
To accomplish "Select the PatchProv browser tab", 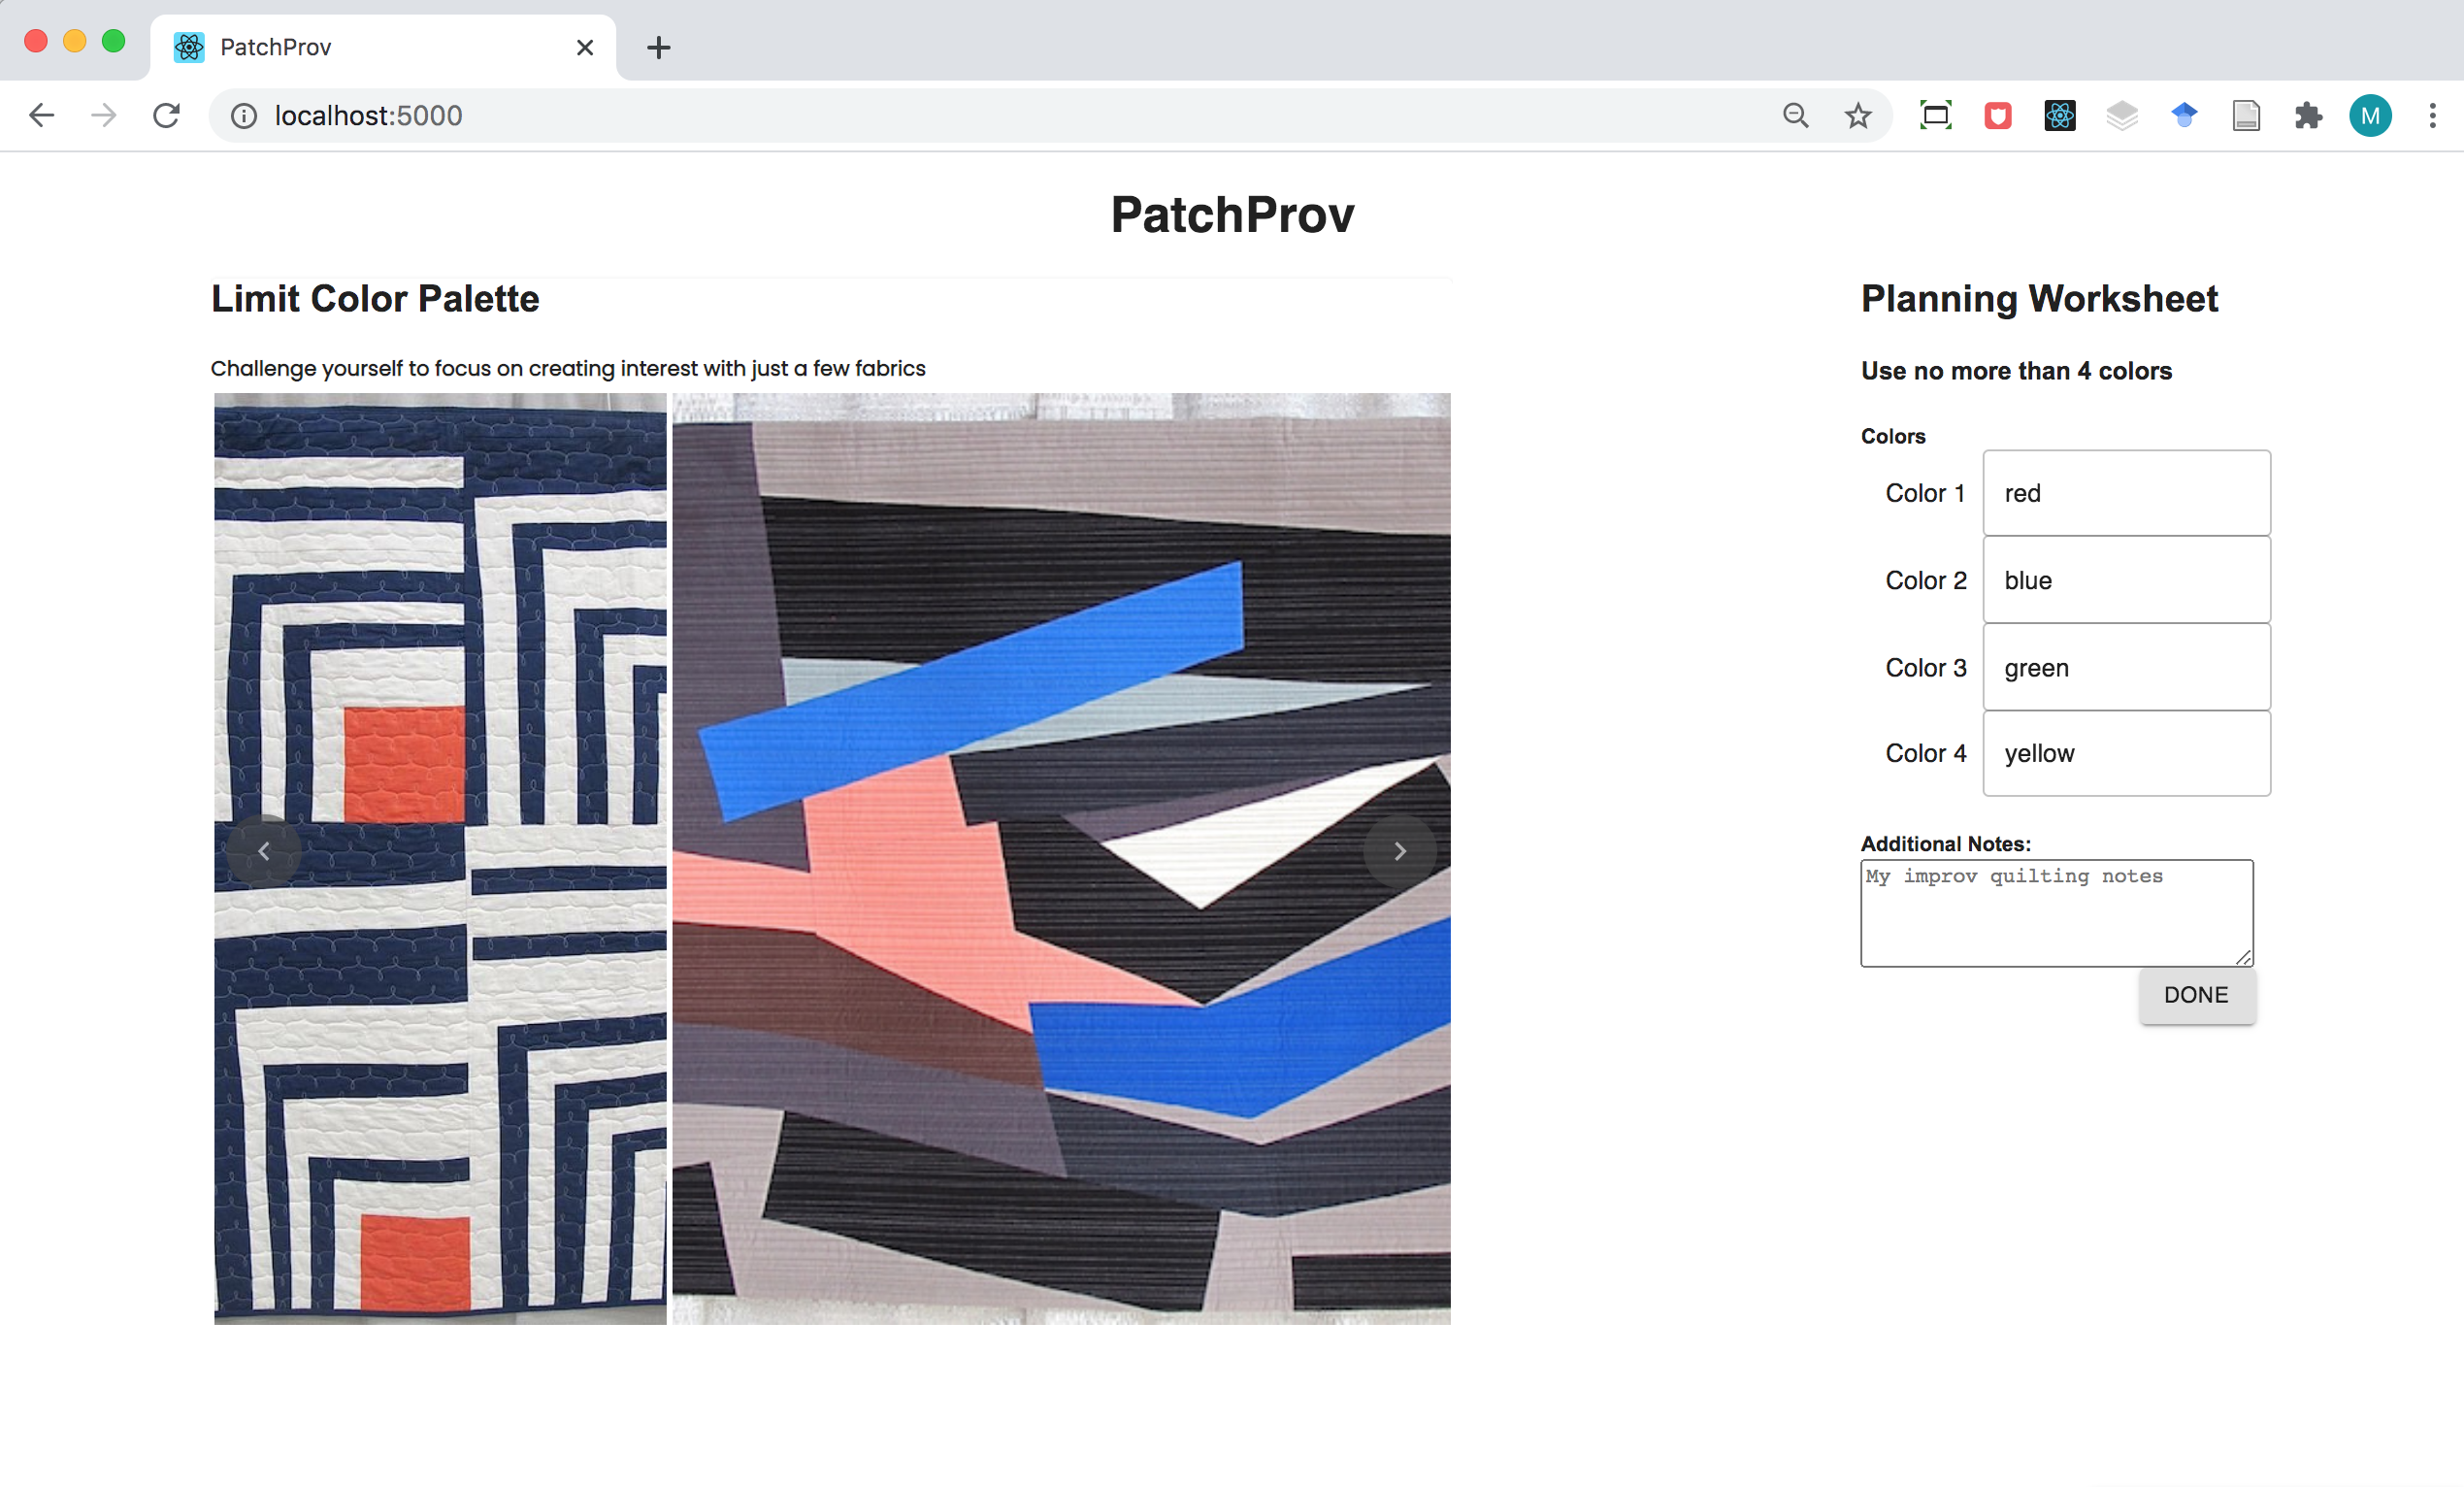I will click(383, 47).
